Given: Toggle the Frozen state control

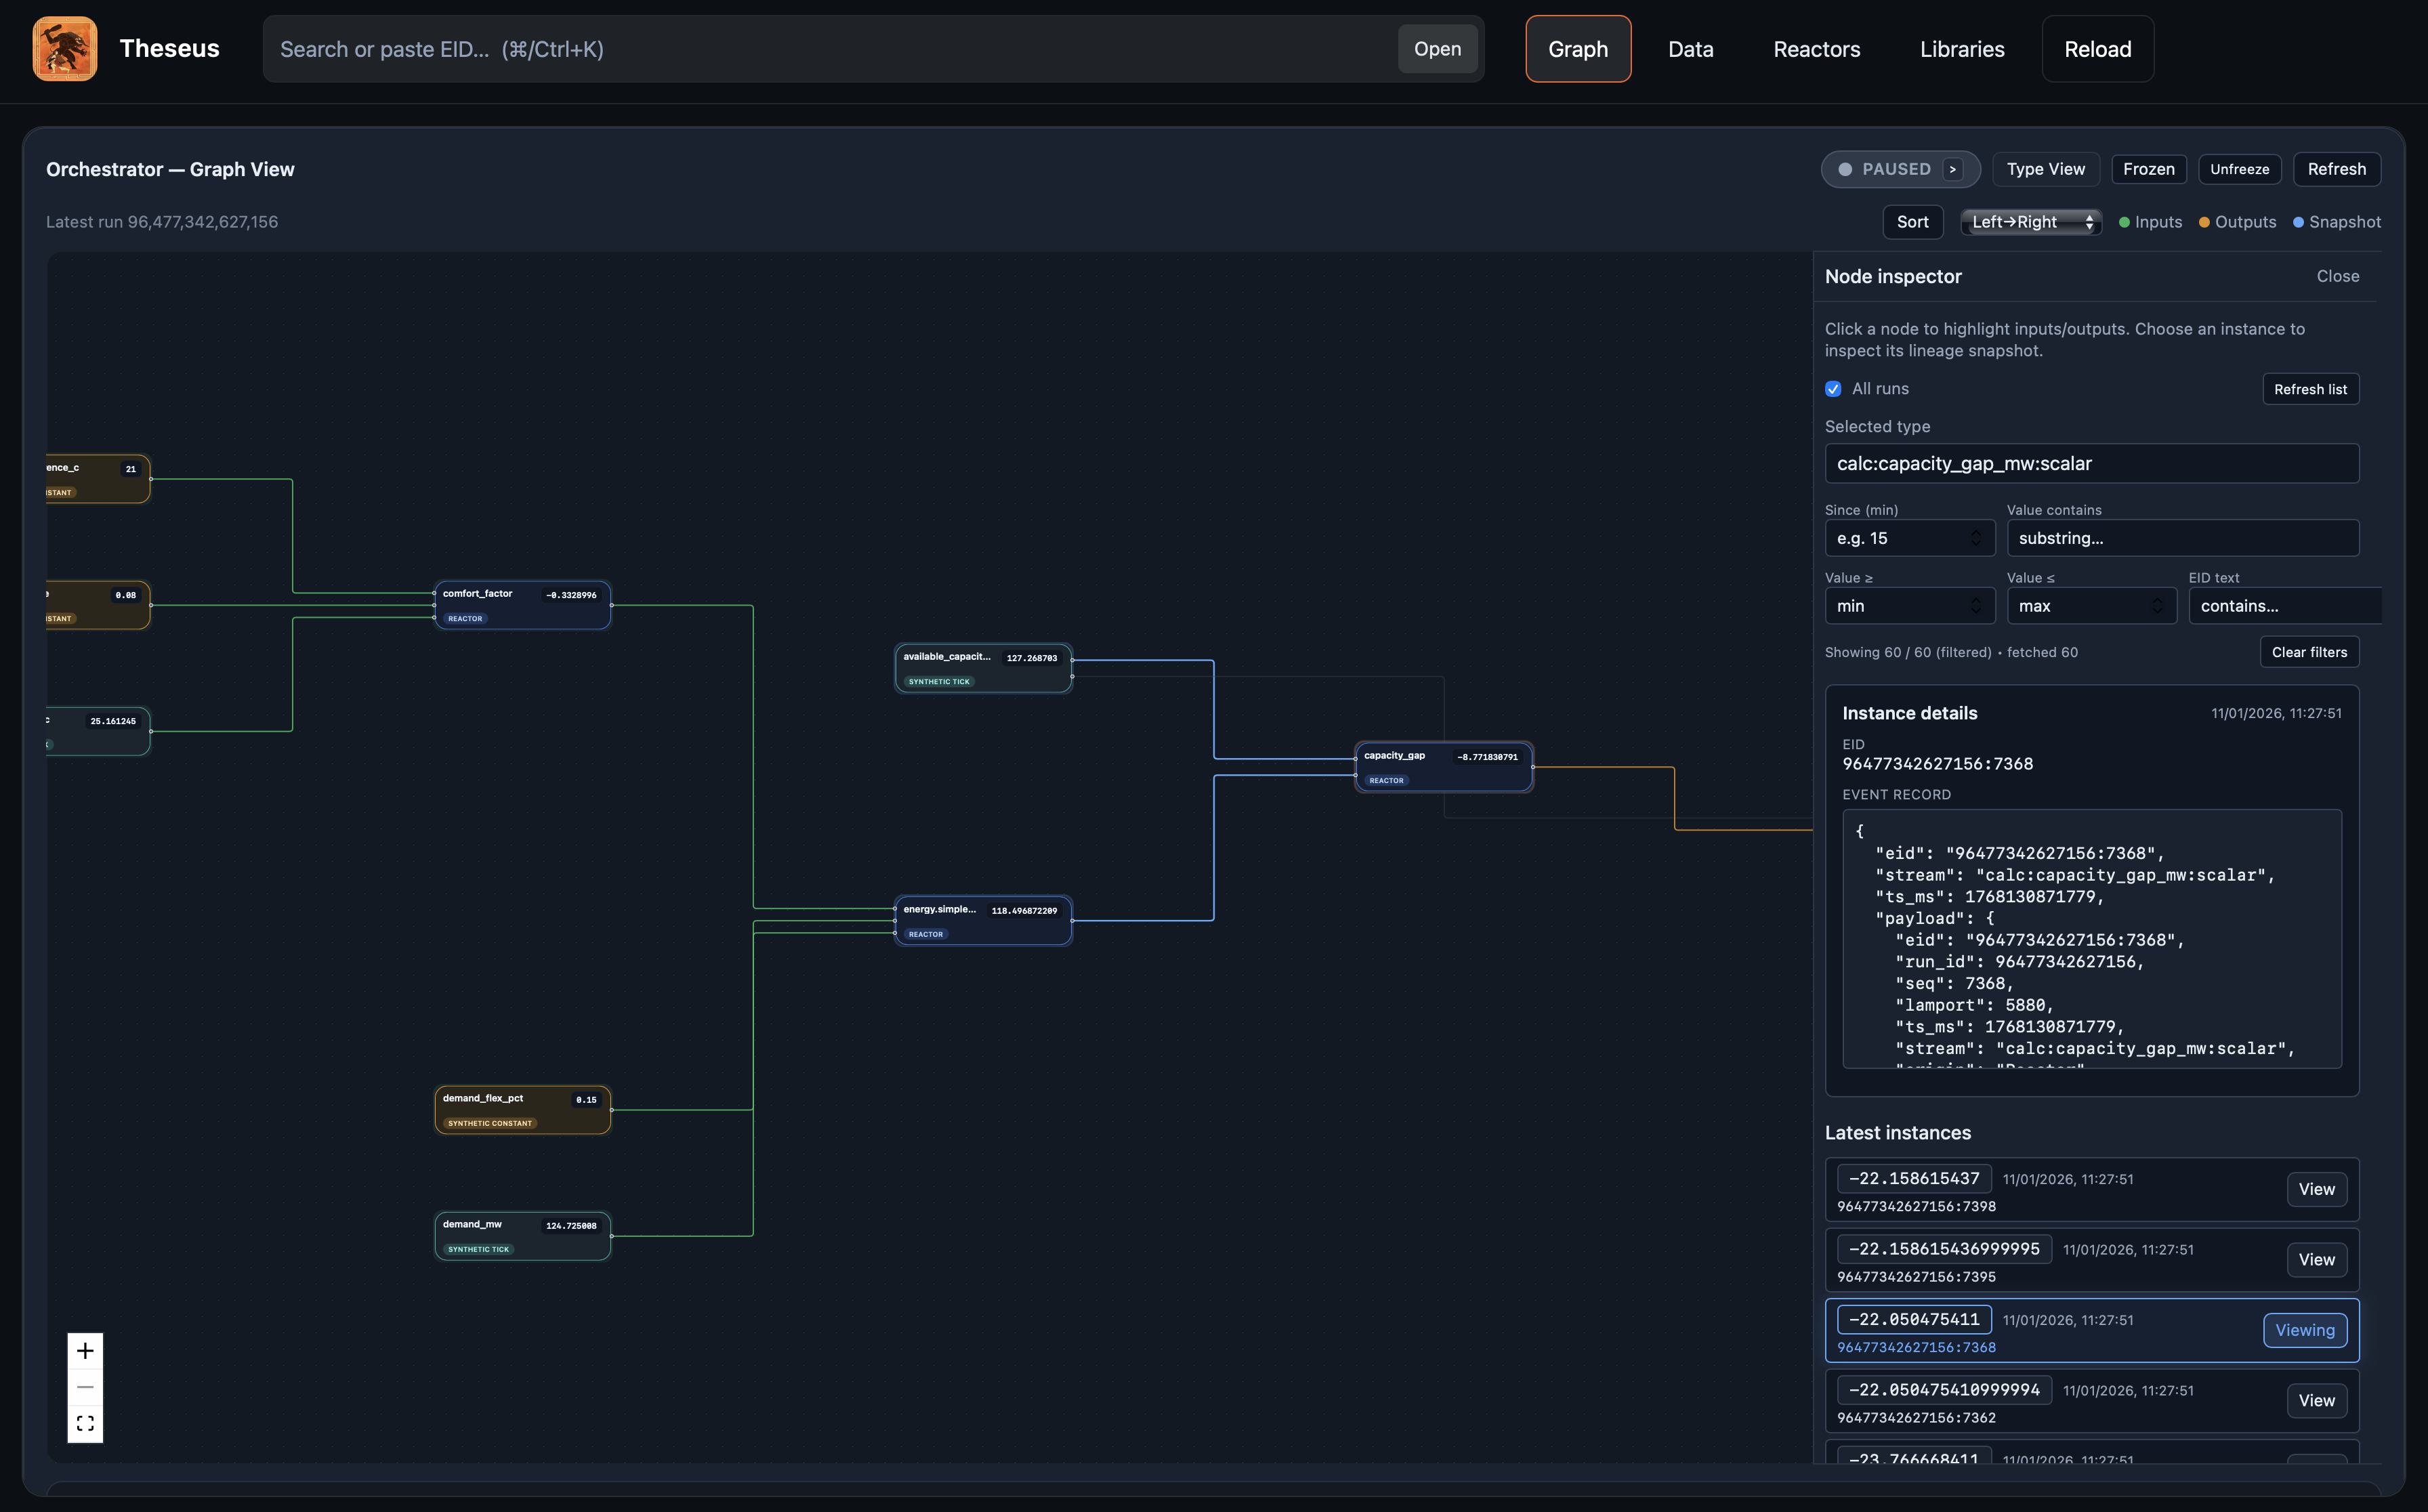Looking at the screenshot, I should (x=2148, y=169).
